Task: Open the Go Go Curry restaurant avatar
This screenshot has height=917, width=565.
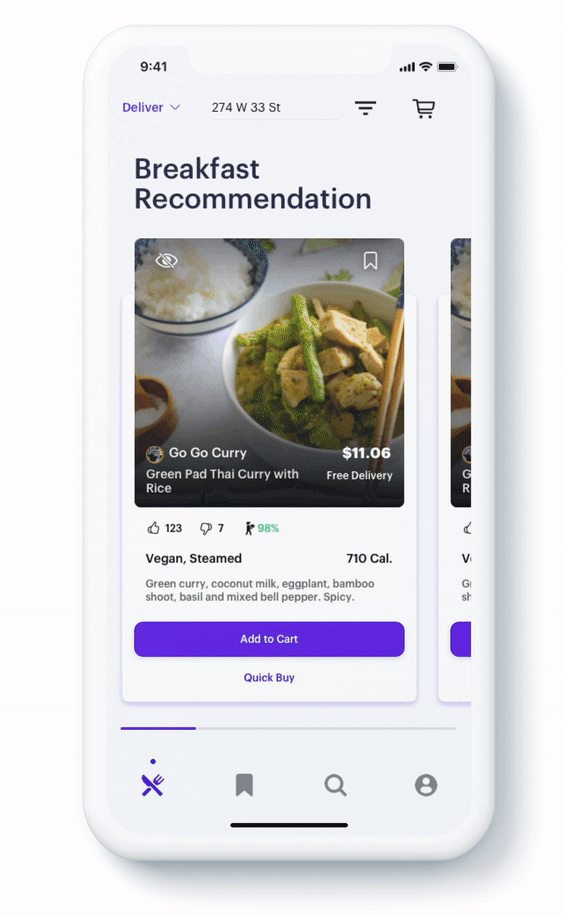Action: tap(154, 454)
